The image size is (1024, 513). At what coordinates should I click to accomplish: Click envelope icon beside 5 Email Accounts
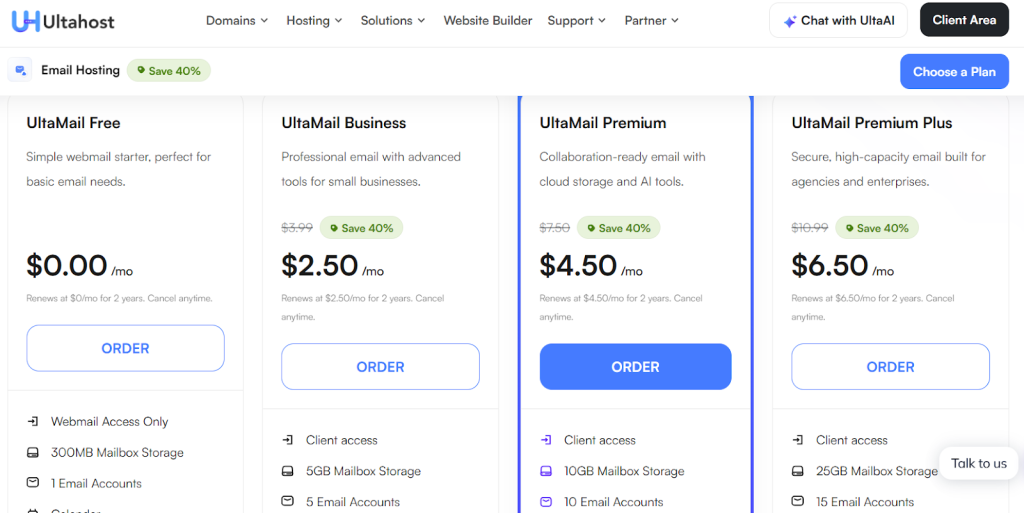(x=287, y=501)
